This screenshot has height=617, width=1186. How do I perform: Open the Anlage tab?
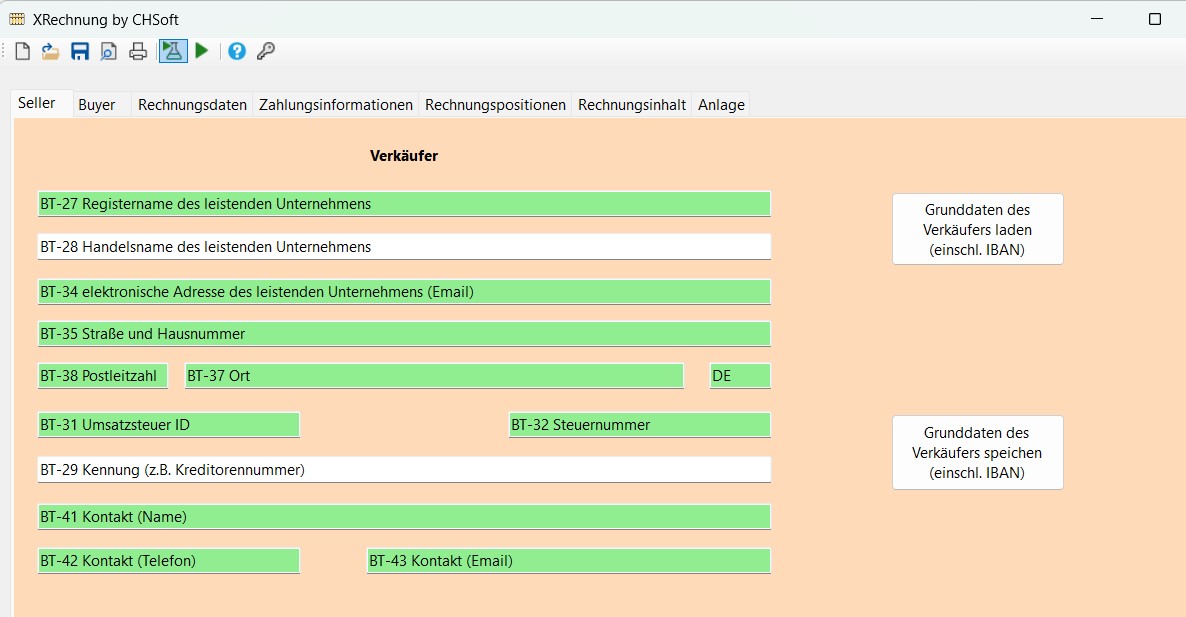pos(721,105)
